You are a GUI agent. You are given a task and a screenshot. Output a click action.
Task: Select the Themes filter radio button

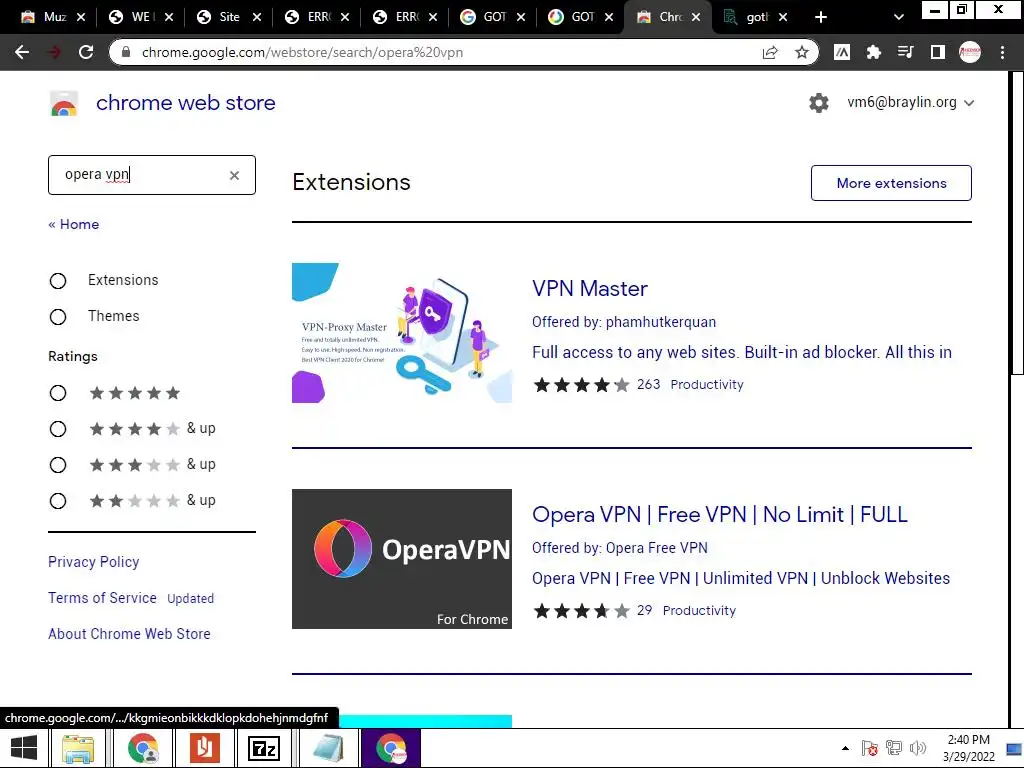tap(58, 317)
